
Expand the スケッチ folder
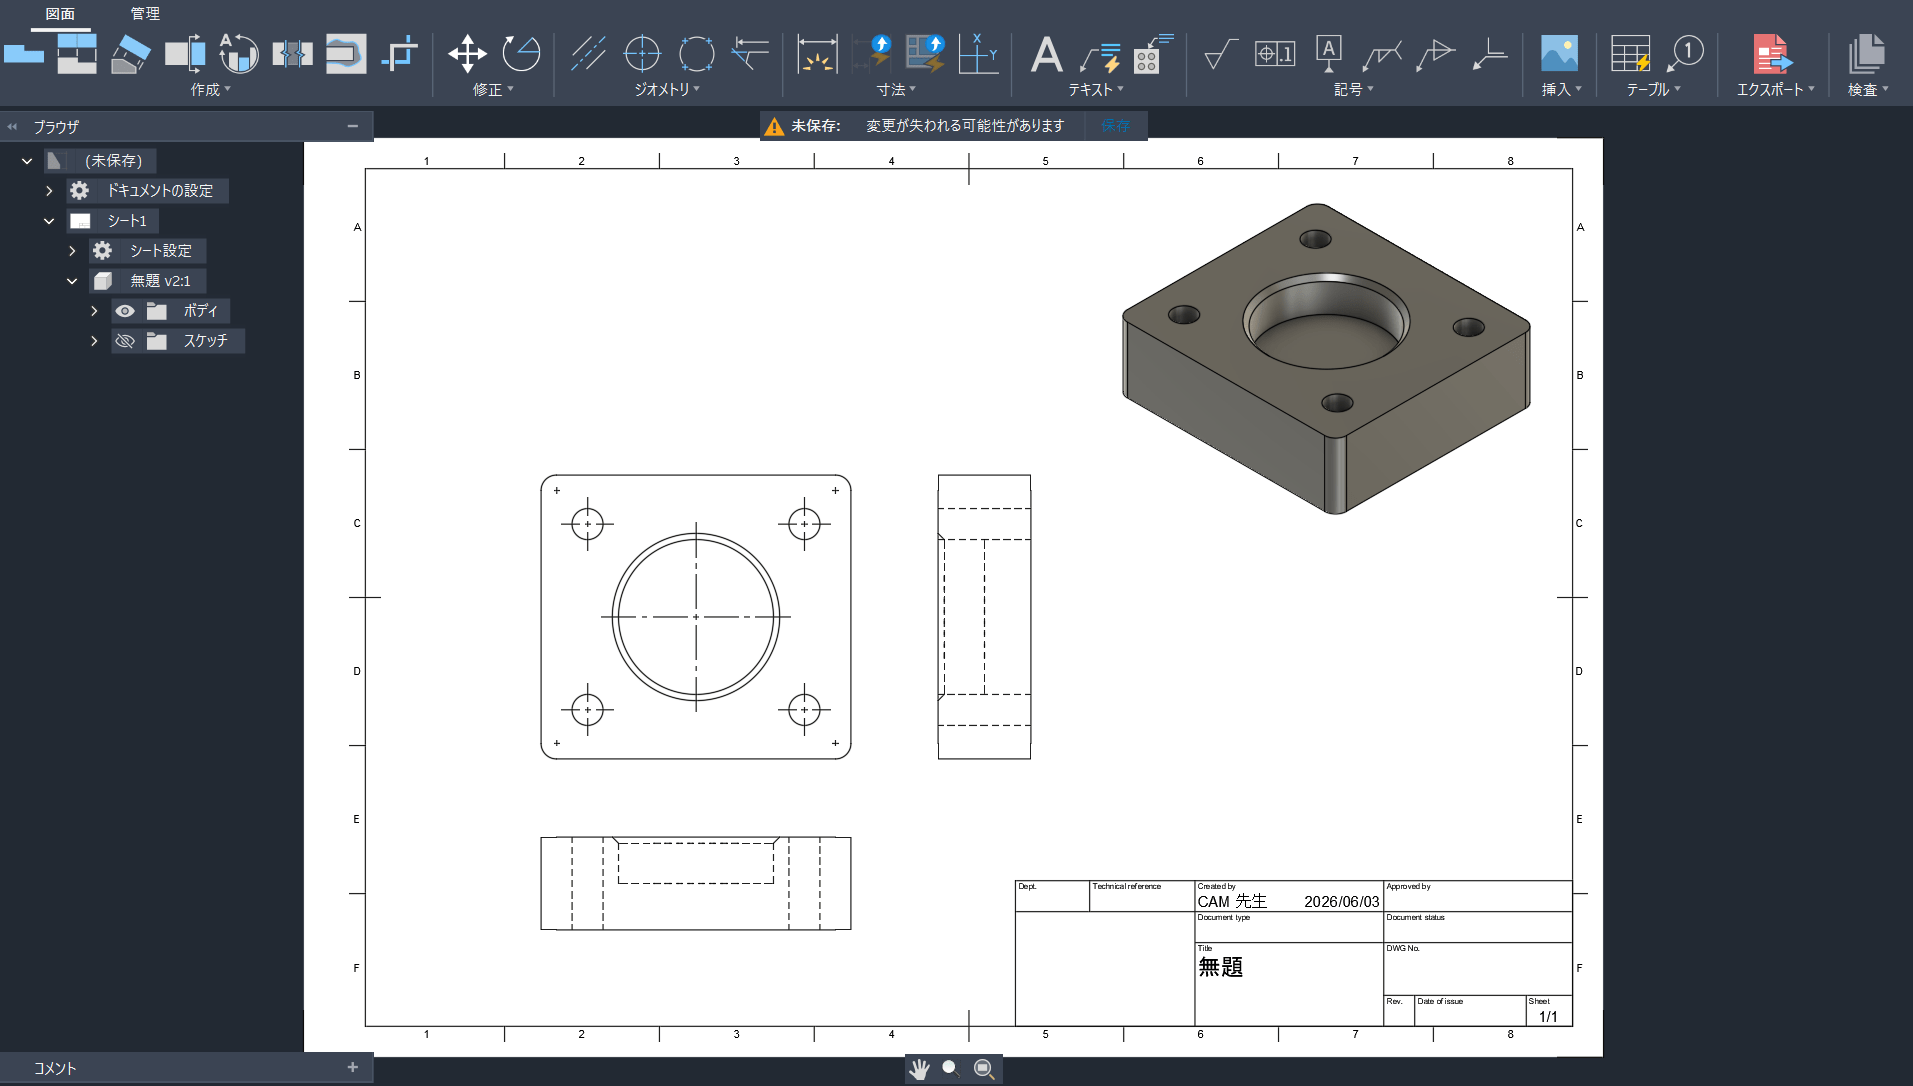click(x=94, y=341)
